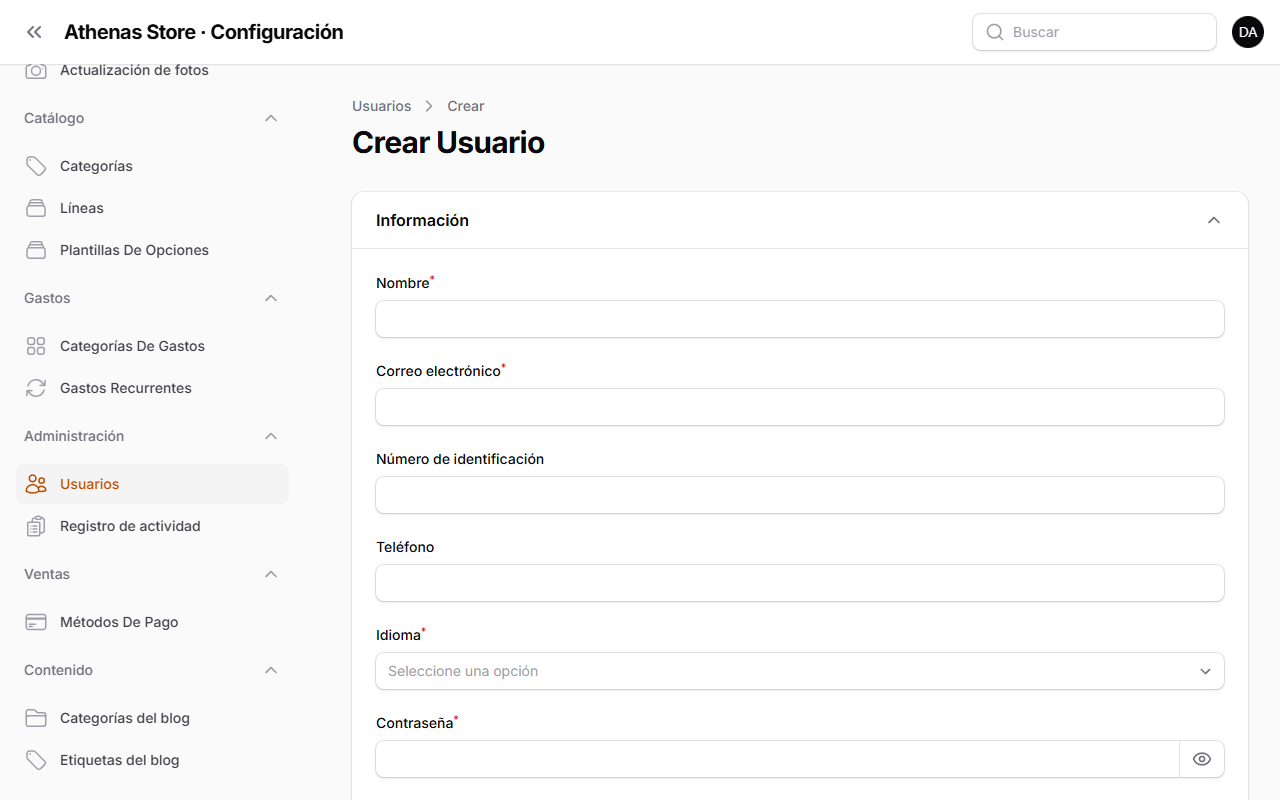Click Athenas Store · Configuración title
Image resolution: width=1280 pixels, height=800 pixels.
[x=204, y=32]
